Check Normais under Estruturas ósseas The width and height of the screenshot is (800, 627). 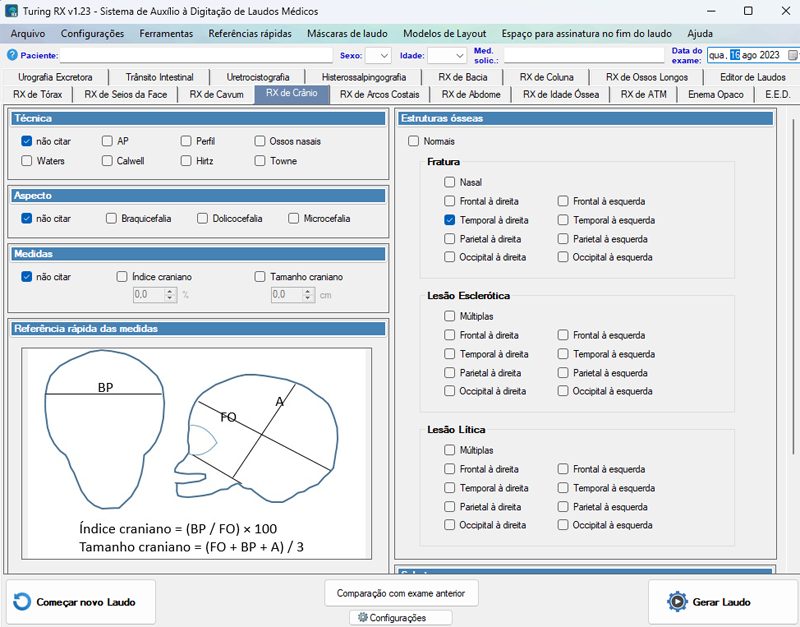point(414,142)
